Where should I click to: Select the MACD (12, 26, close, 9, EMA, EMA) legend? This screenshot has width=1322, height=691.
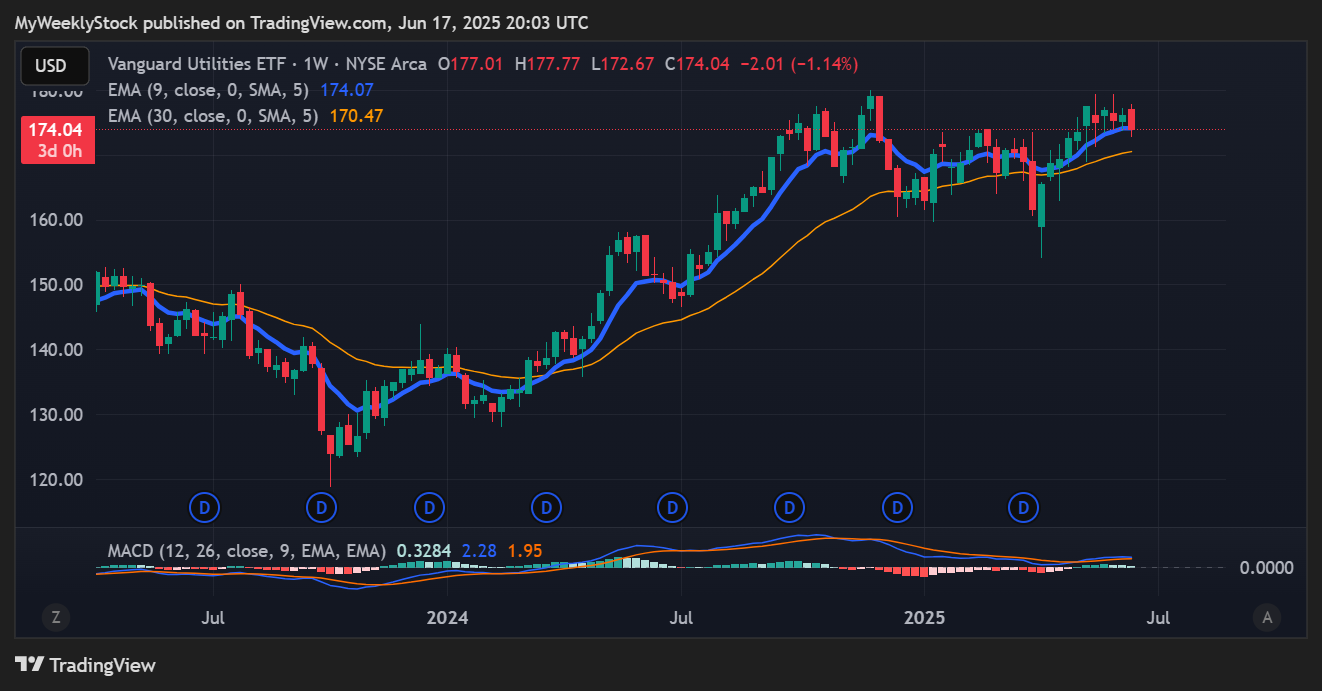point(246,551)
